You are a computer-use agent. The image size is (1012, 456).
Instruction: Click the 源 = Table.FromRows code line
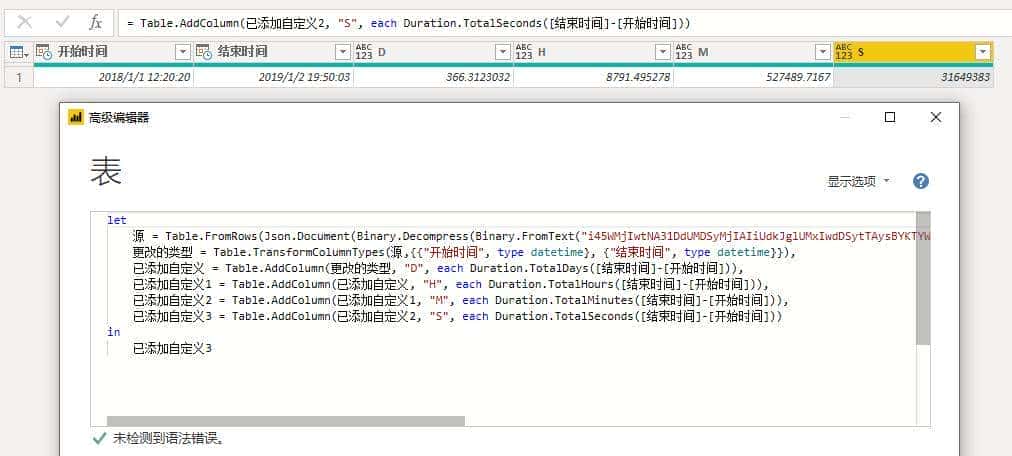532,236
